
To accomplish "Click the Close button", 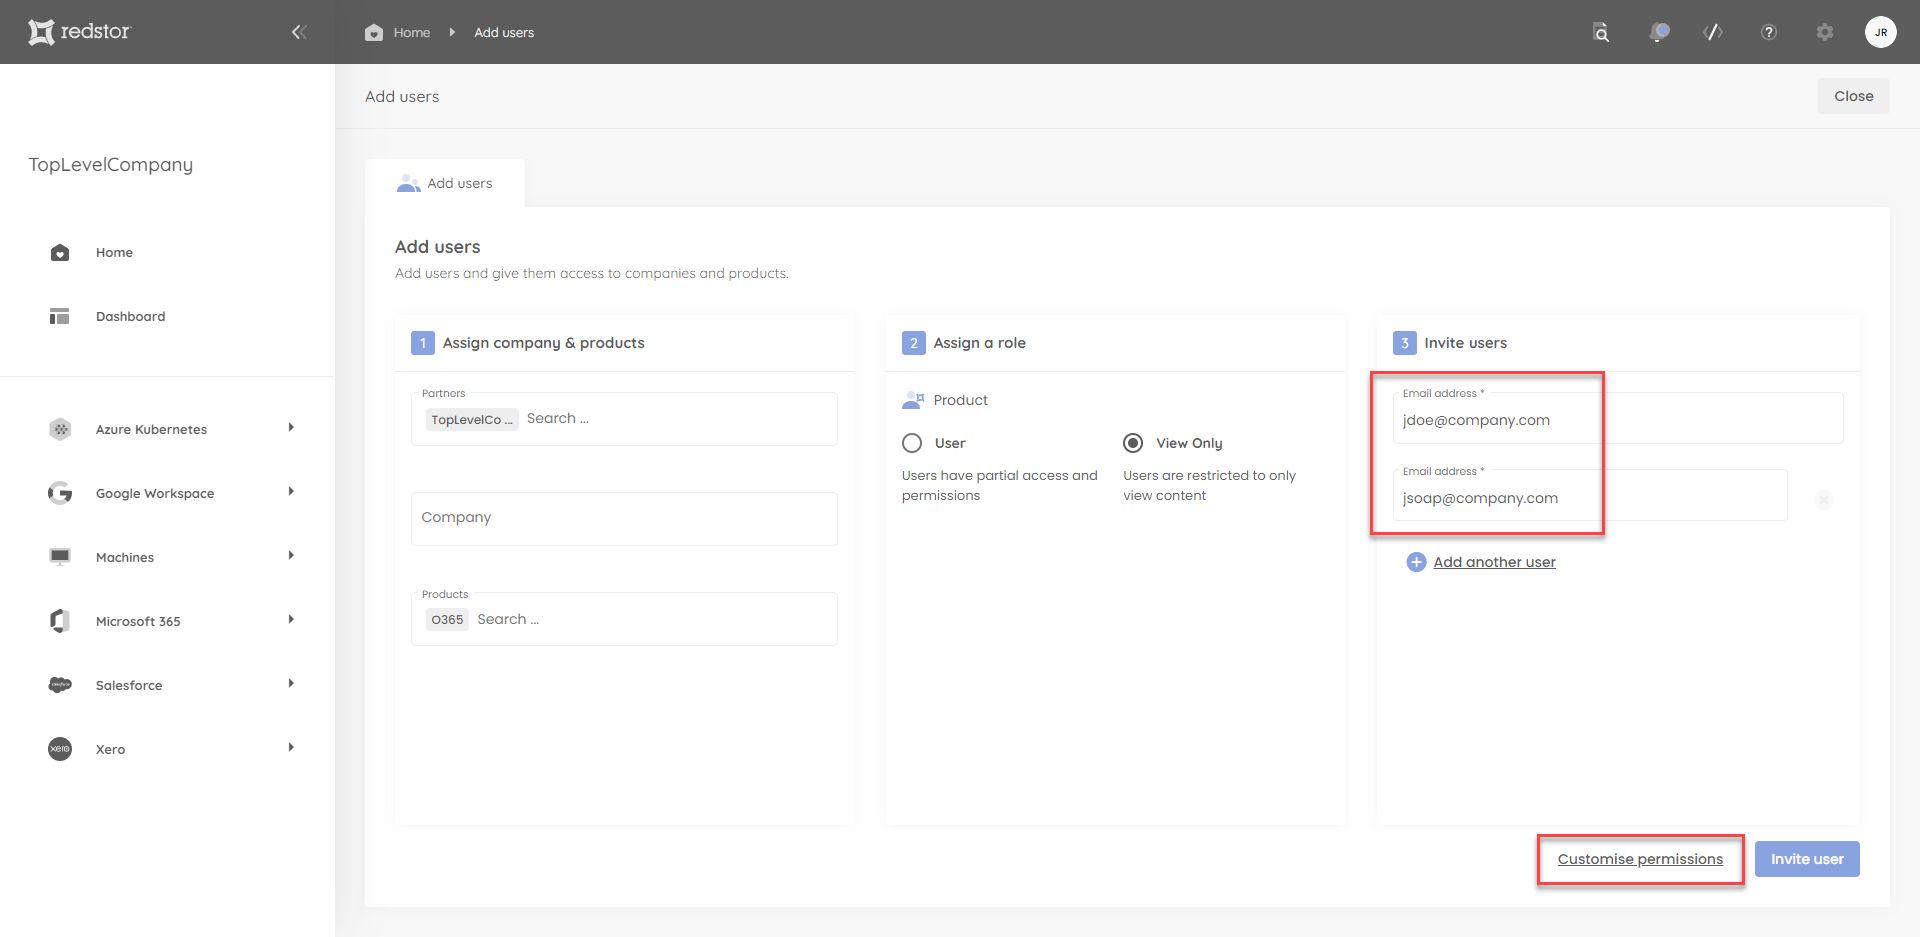I will (1853, 96).
